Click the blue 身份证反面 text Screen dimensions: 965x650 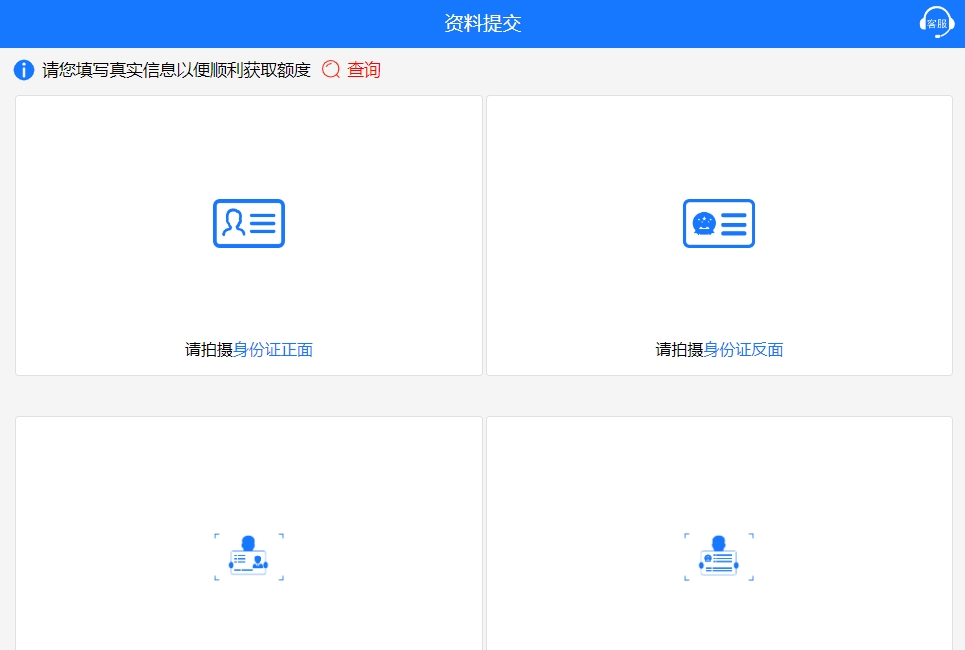tap(743, 350)
